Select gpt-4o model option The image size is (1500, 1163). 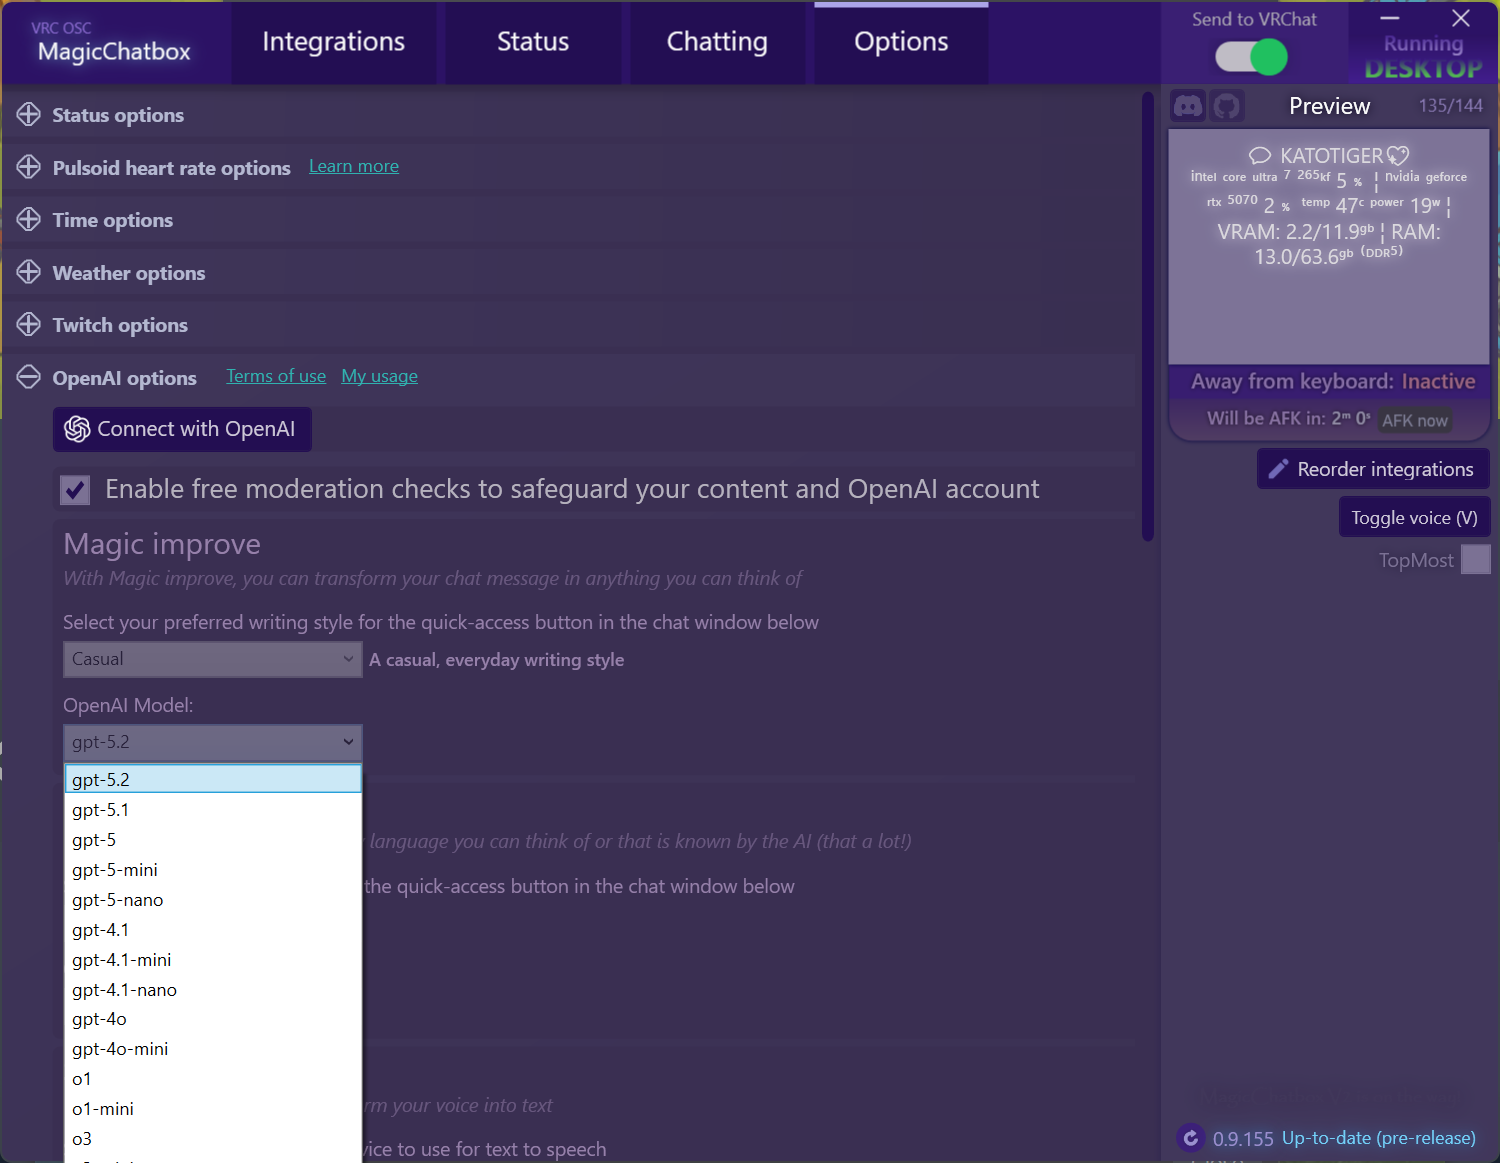coord(213,1019)
